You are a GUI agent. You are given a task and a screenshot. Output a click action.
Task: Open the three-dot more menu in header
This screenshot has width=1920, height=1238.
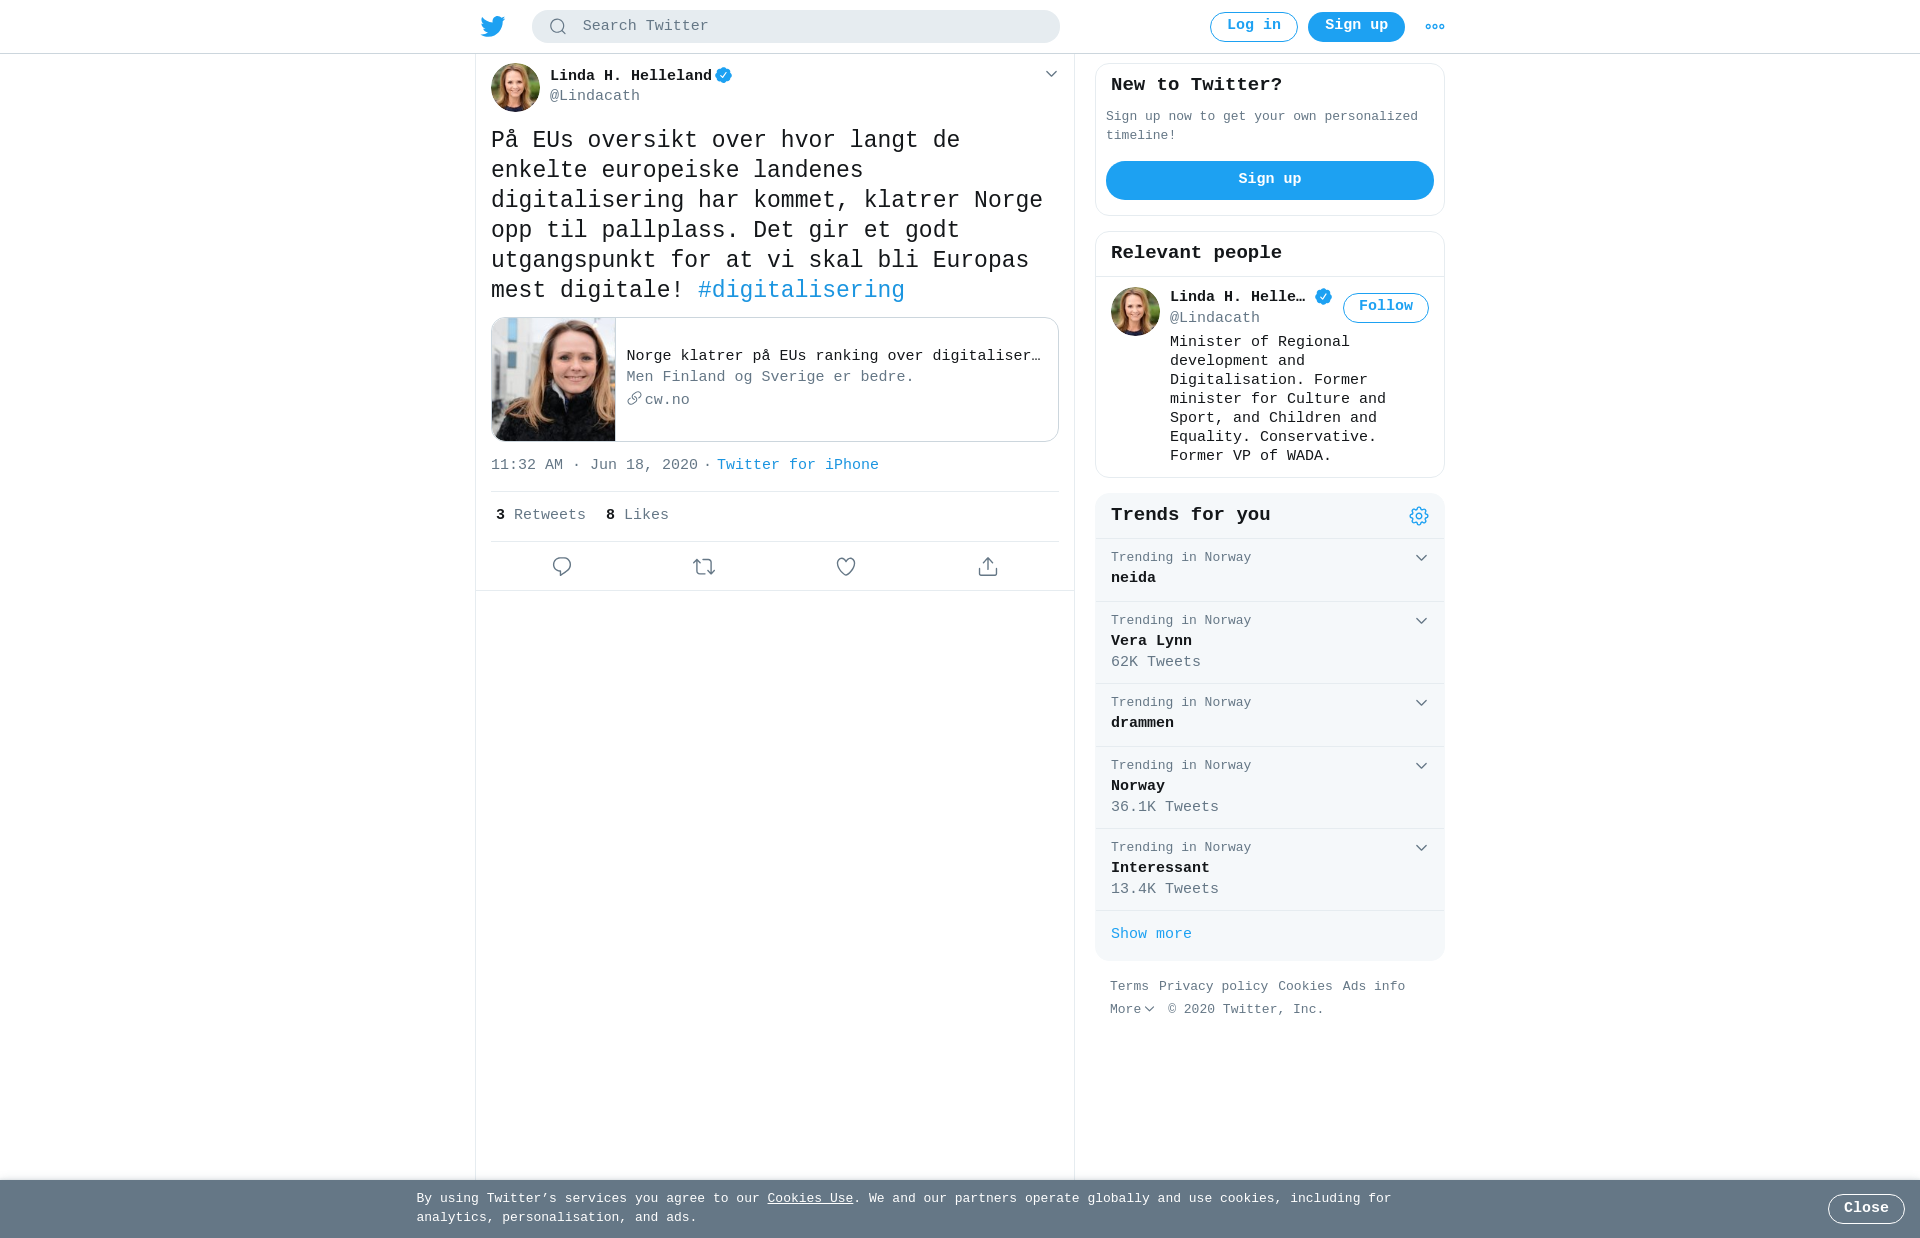coord(1435,27)
